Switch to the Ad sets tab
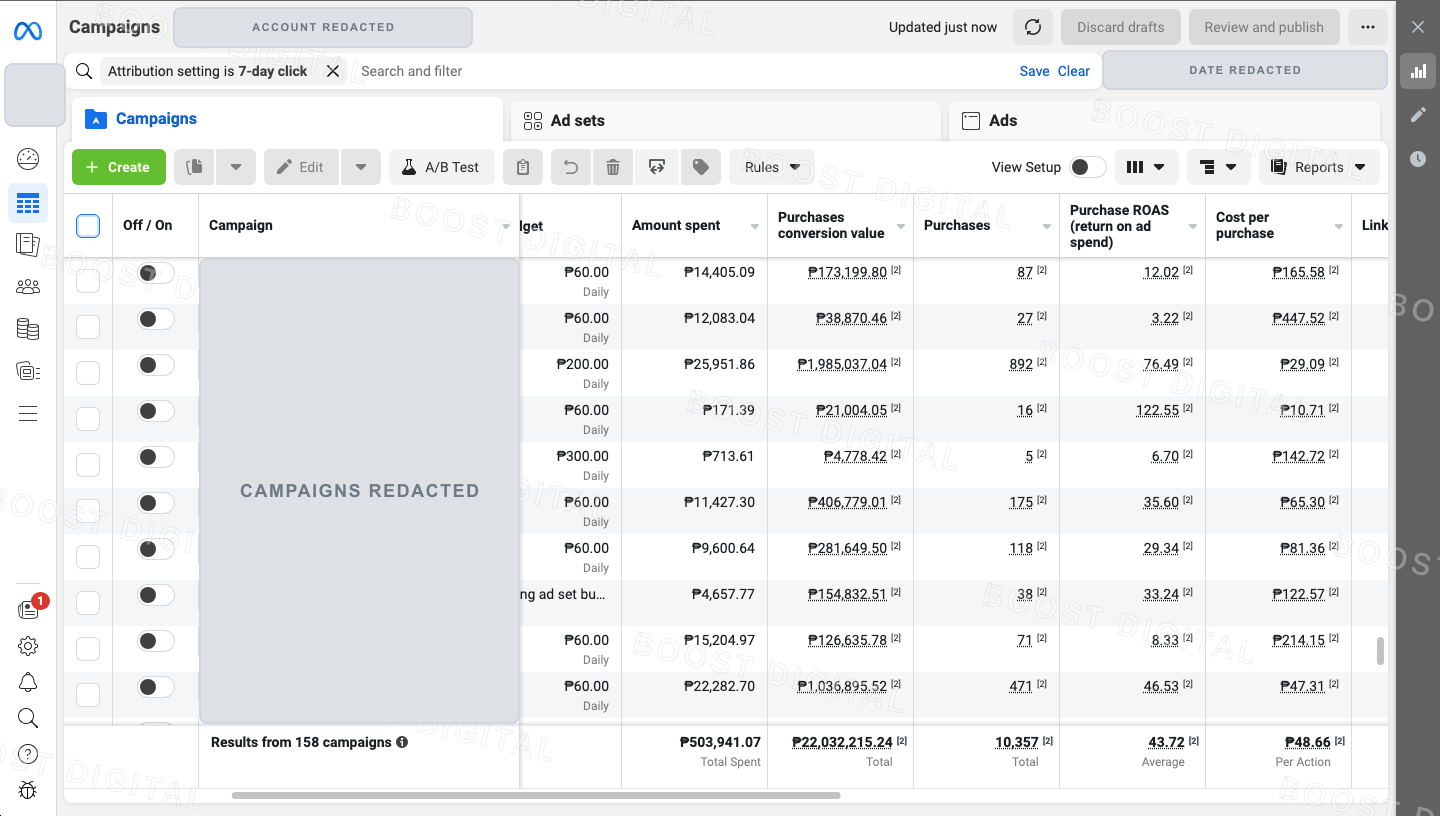 point(725,120)
